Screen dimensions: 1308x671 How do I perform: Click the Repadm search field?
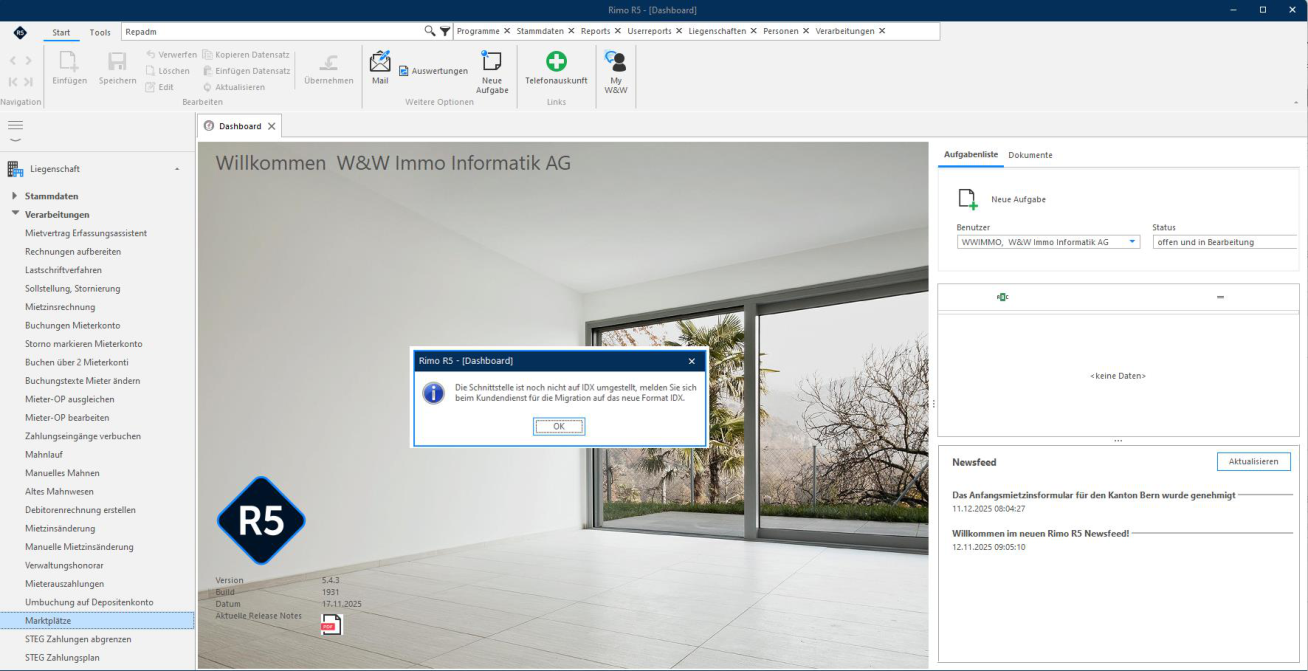pyautogui.click(x=271, y=31)
